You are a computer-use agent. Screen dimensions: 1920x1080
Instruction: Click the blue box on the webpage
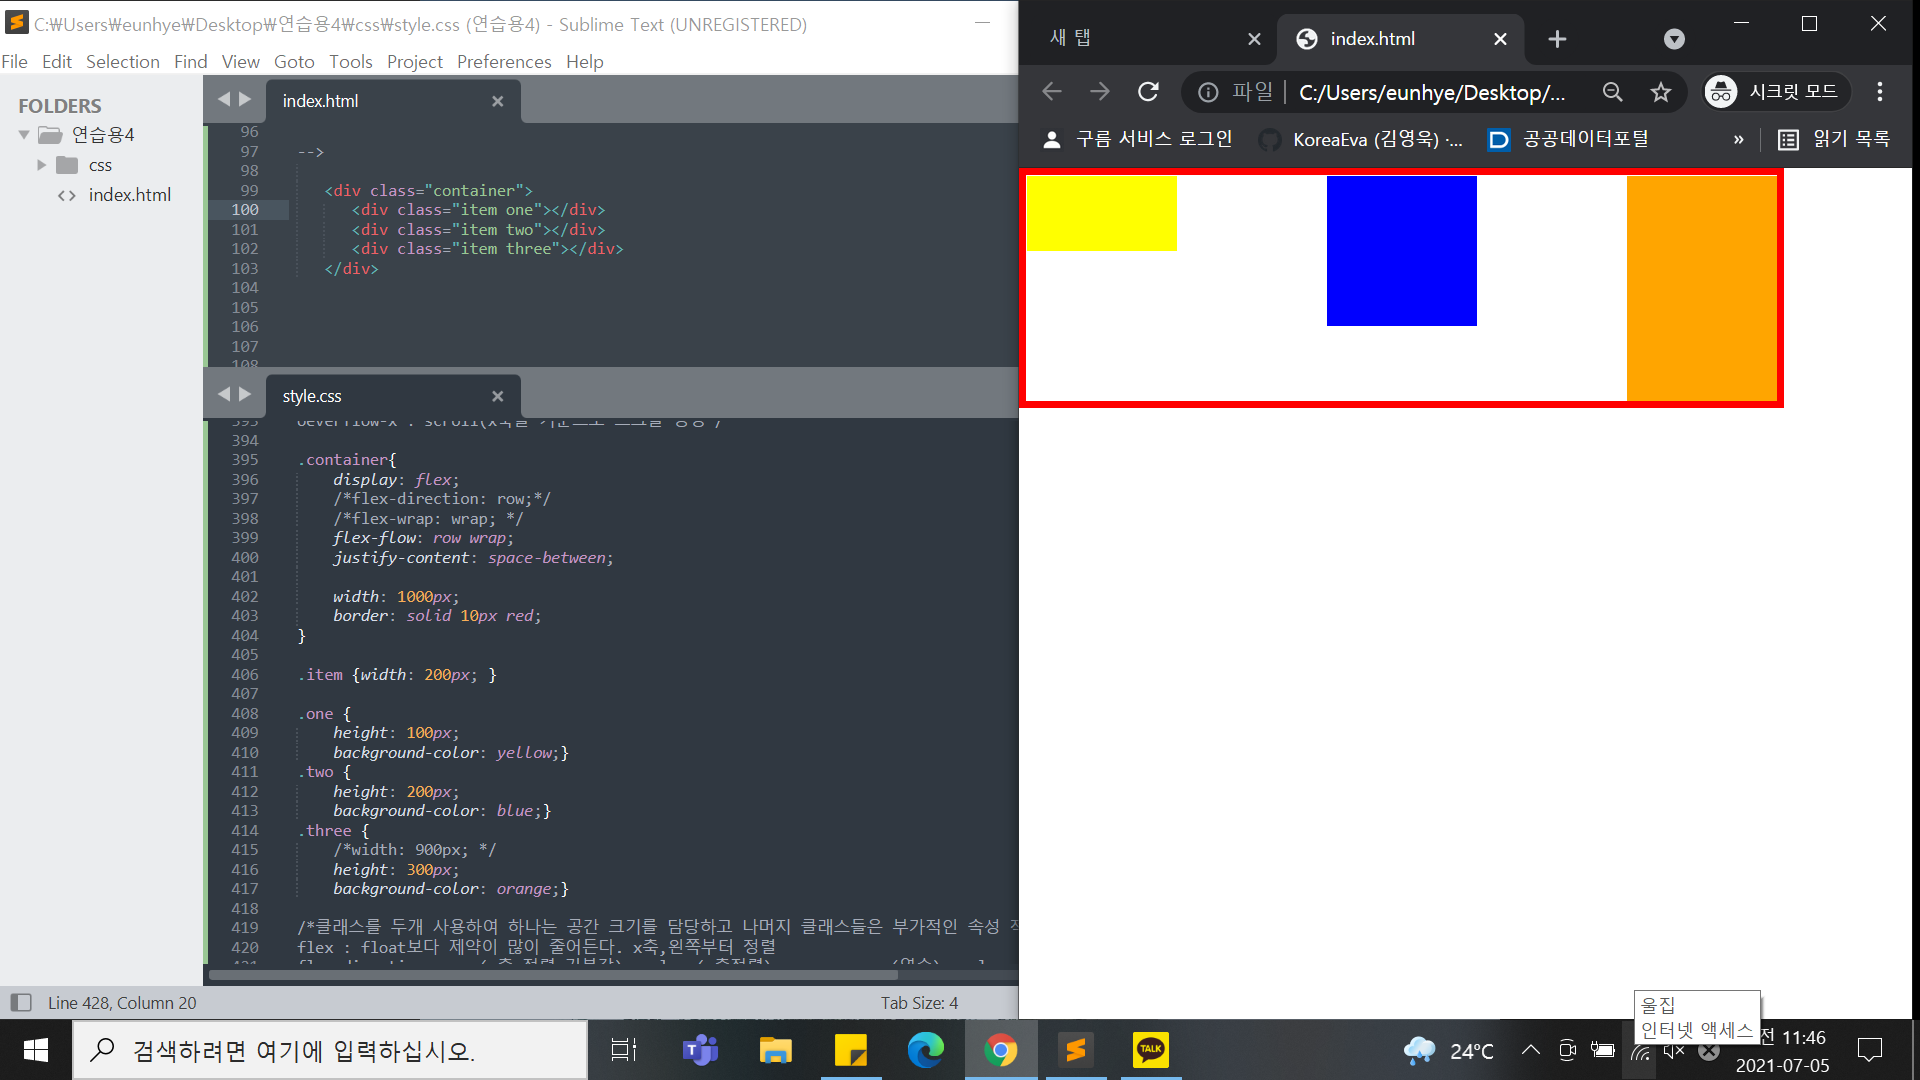(x=1401, y=250)
